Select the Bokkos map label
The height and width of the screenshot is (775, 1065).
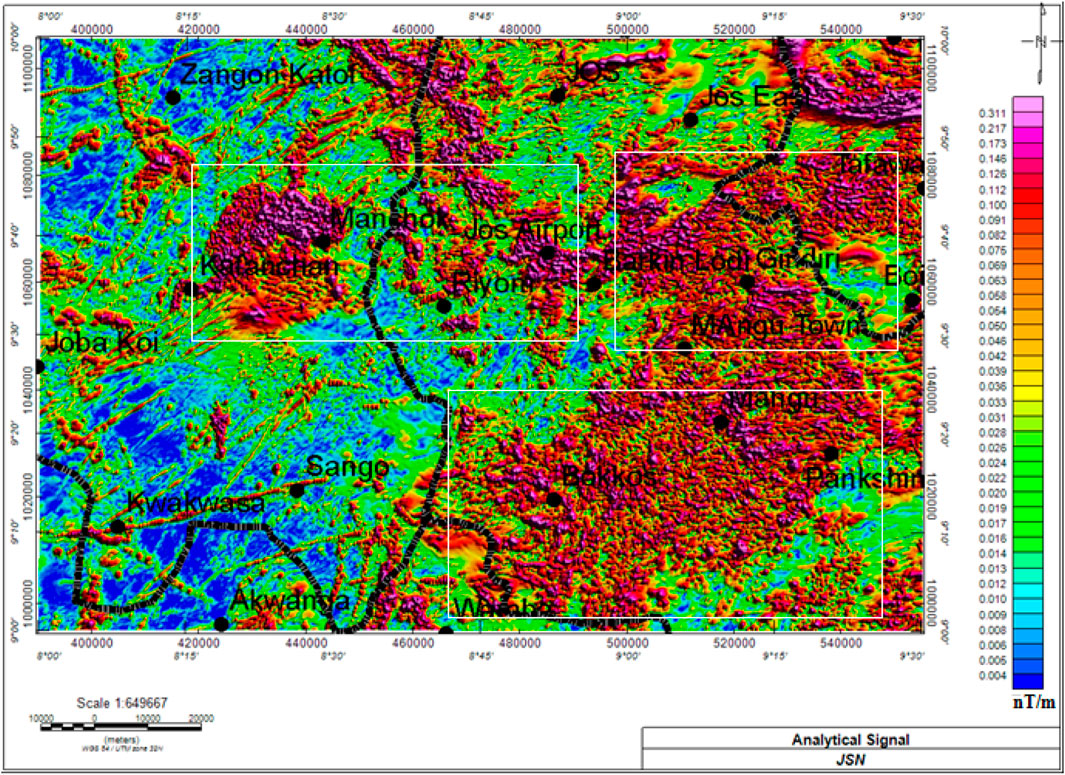coord(609,476)
